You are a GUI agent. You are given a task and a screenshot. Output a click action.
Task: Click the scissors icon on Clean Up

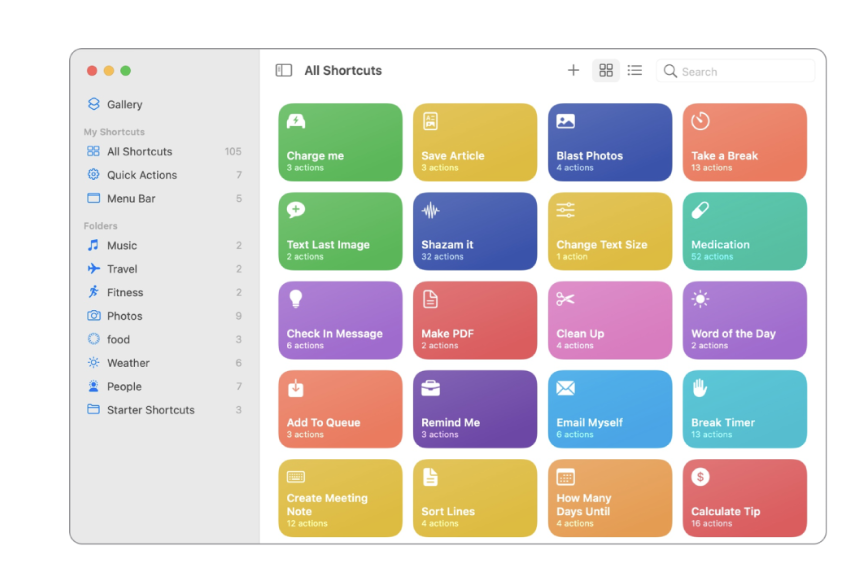(x=565, y=299)
